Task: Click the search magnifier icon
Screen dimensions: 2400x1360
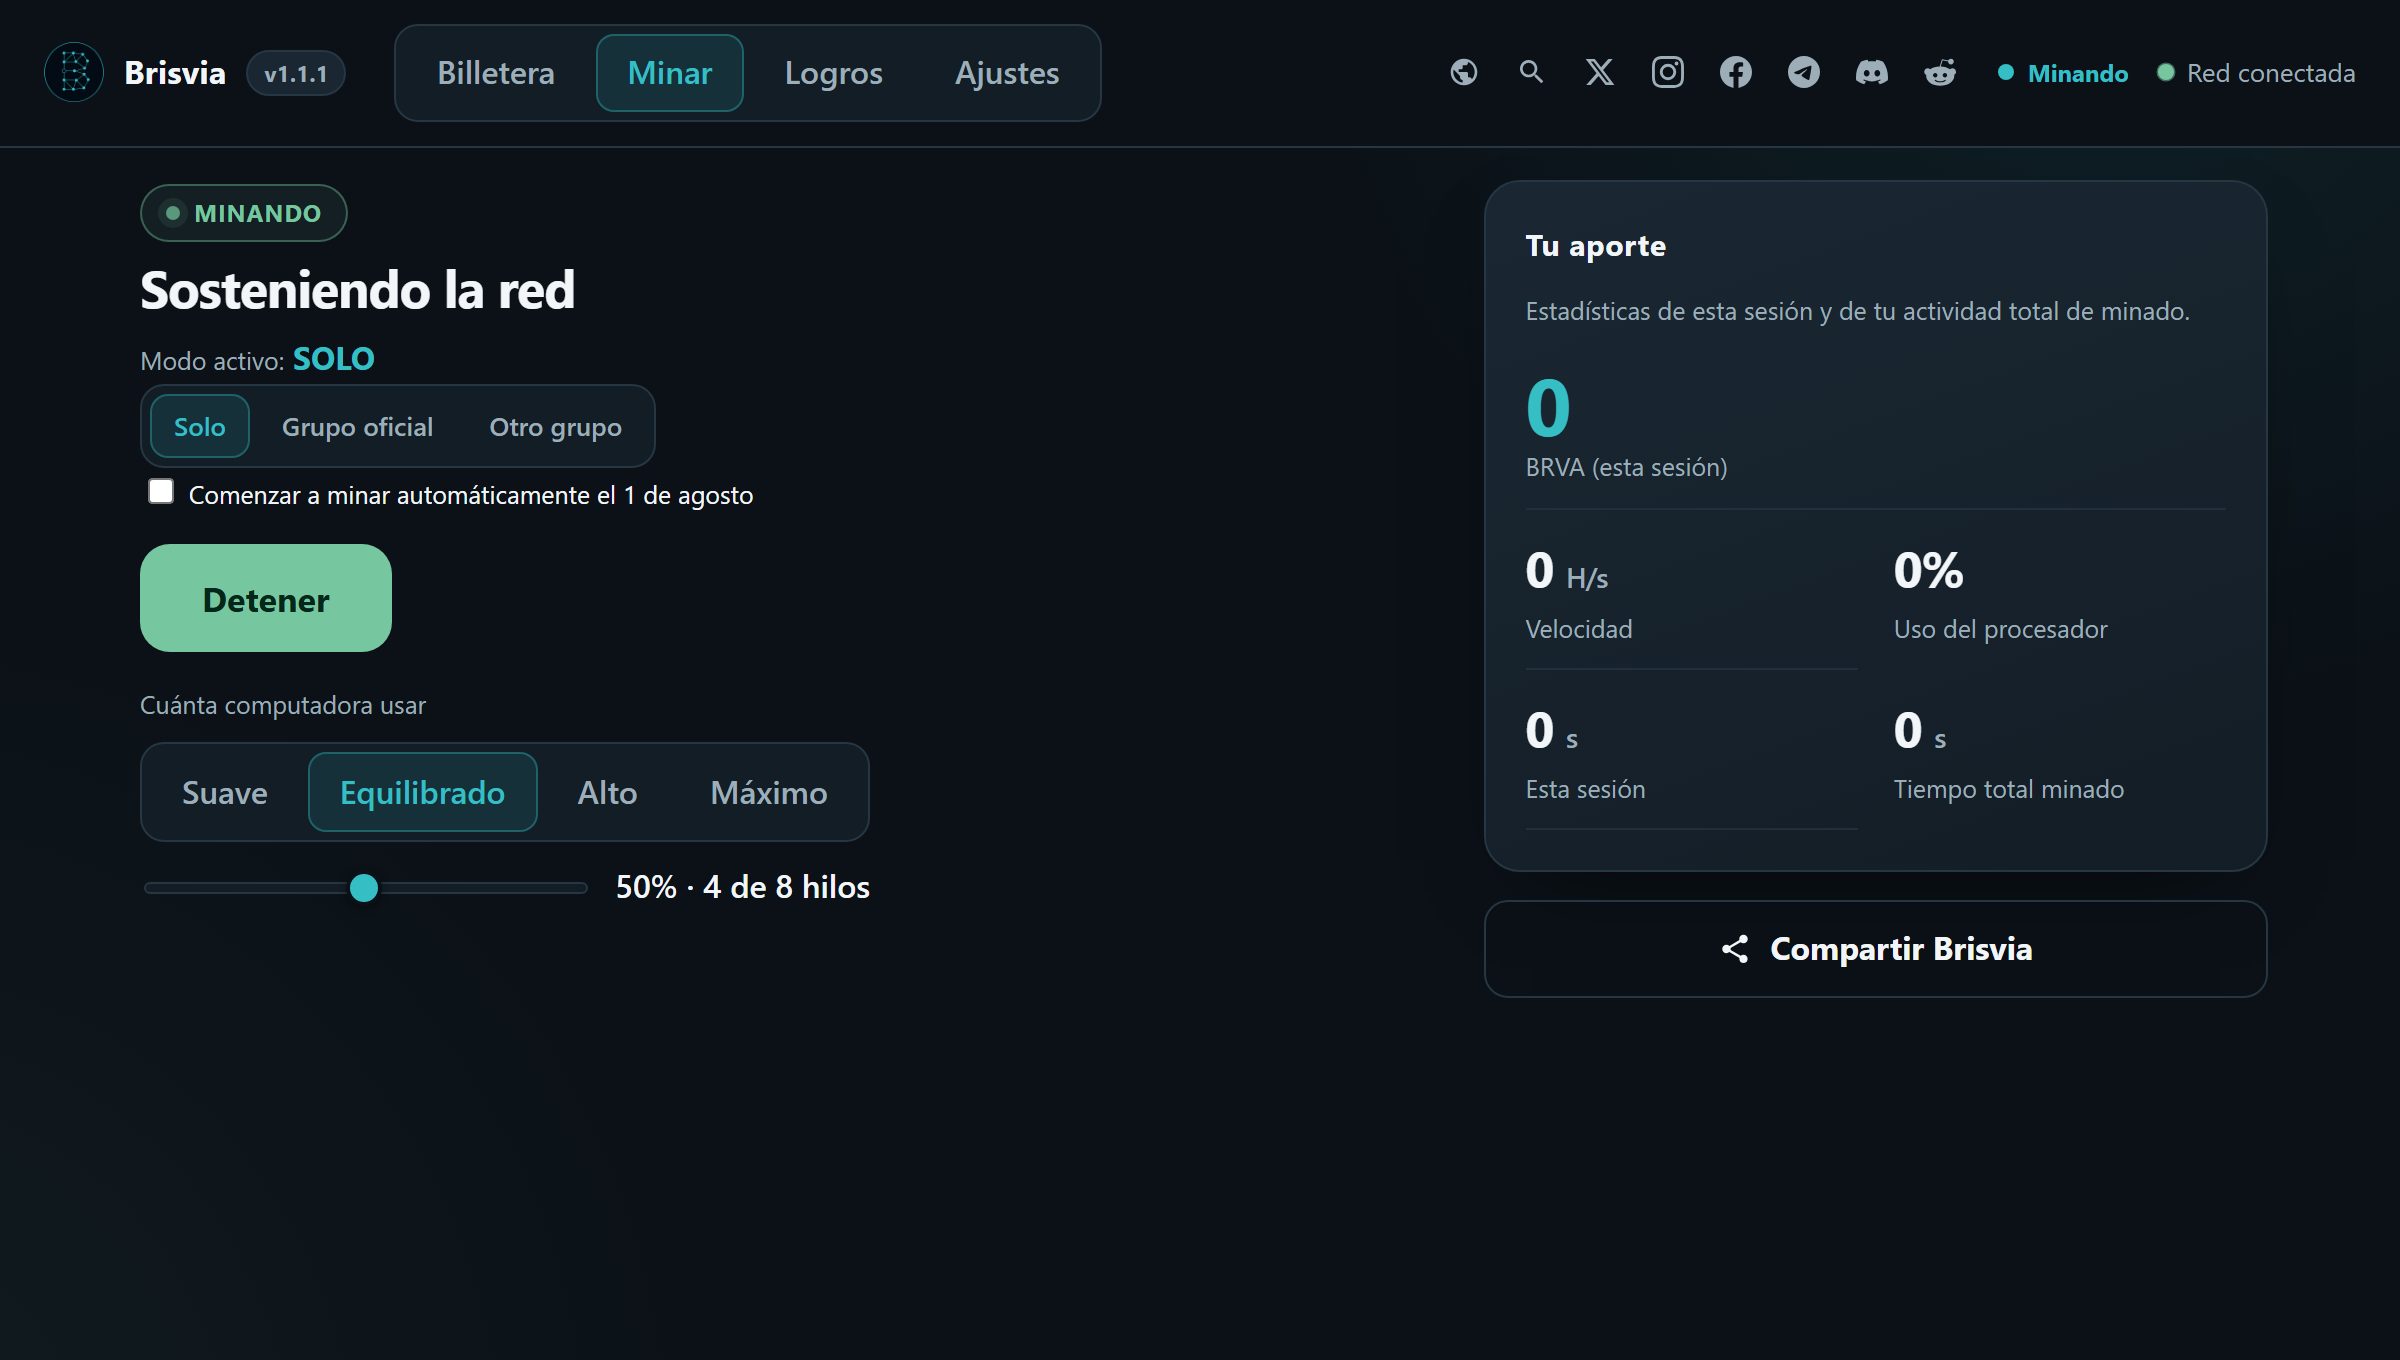Action: [1531, 72]
